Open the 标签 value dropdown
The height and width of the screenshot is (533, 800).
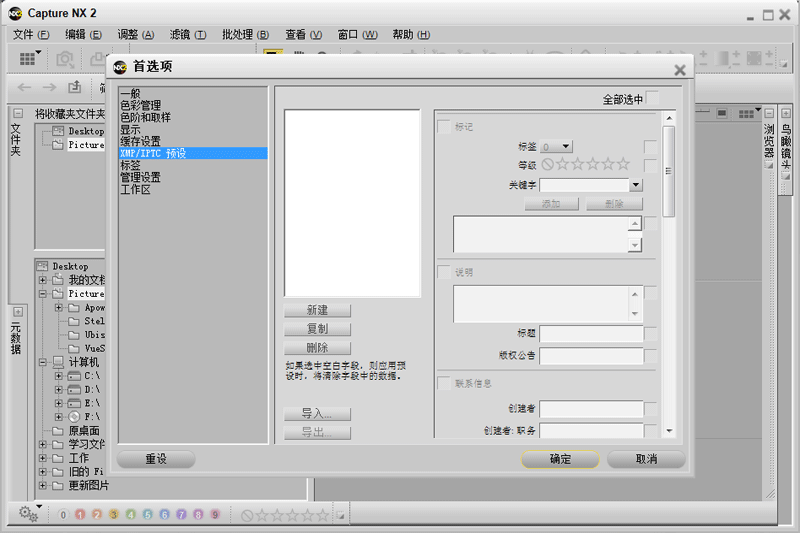[x=557, y=147]
